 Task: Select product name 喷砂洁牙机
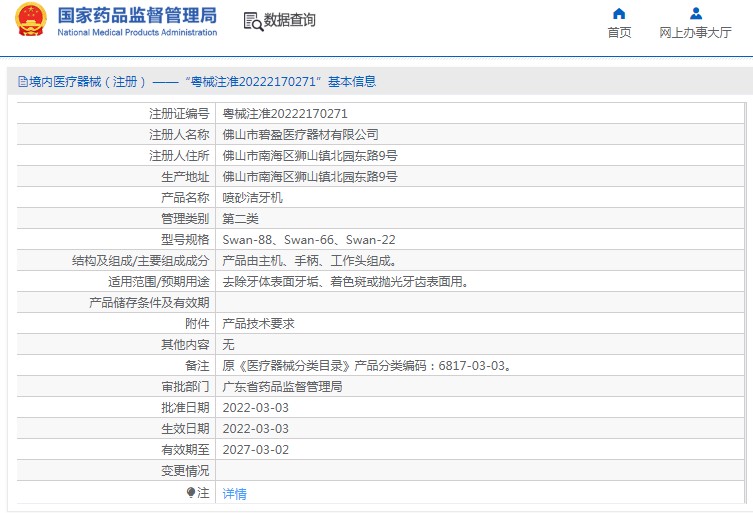(252, 198)
